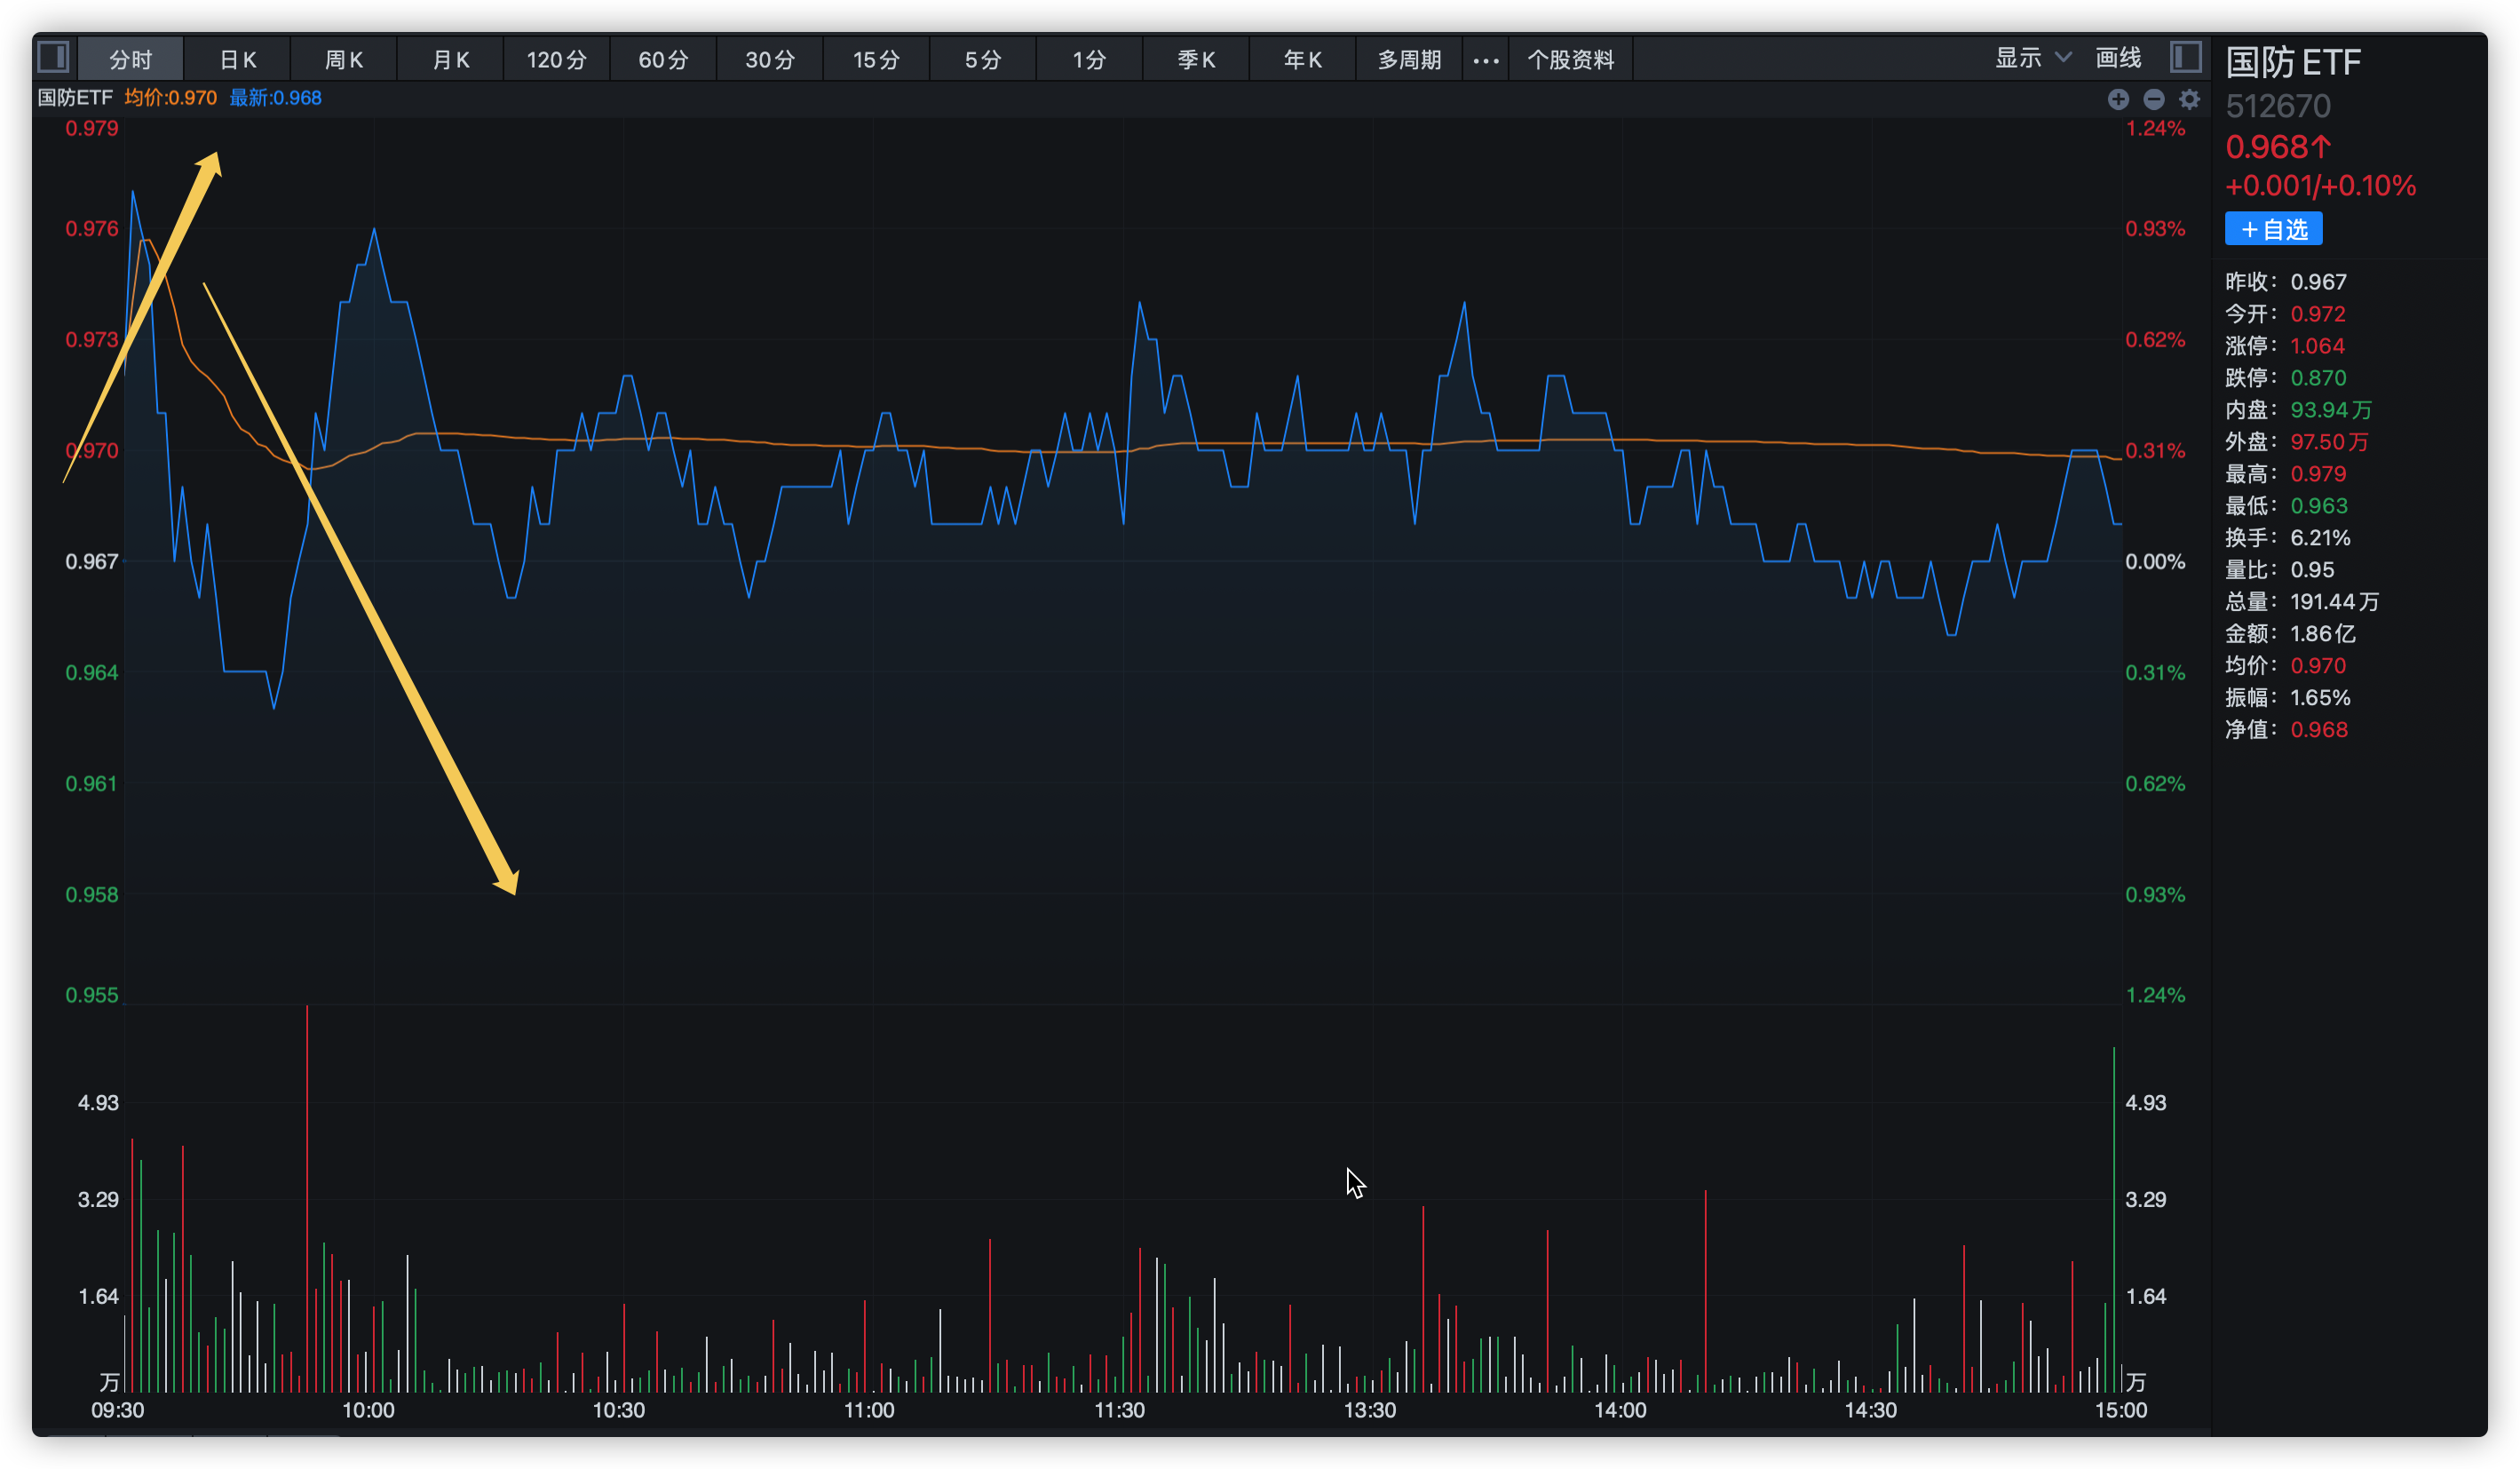Image resolution: width=2520 pixels, height=1469 pixels.
Task: Select the 60分 period tab
Action: click(663, 60)
